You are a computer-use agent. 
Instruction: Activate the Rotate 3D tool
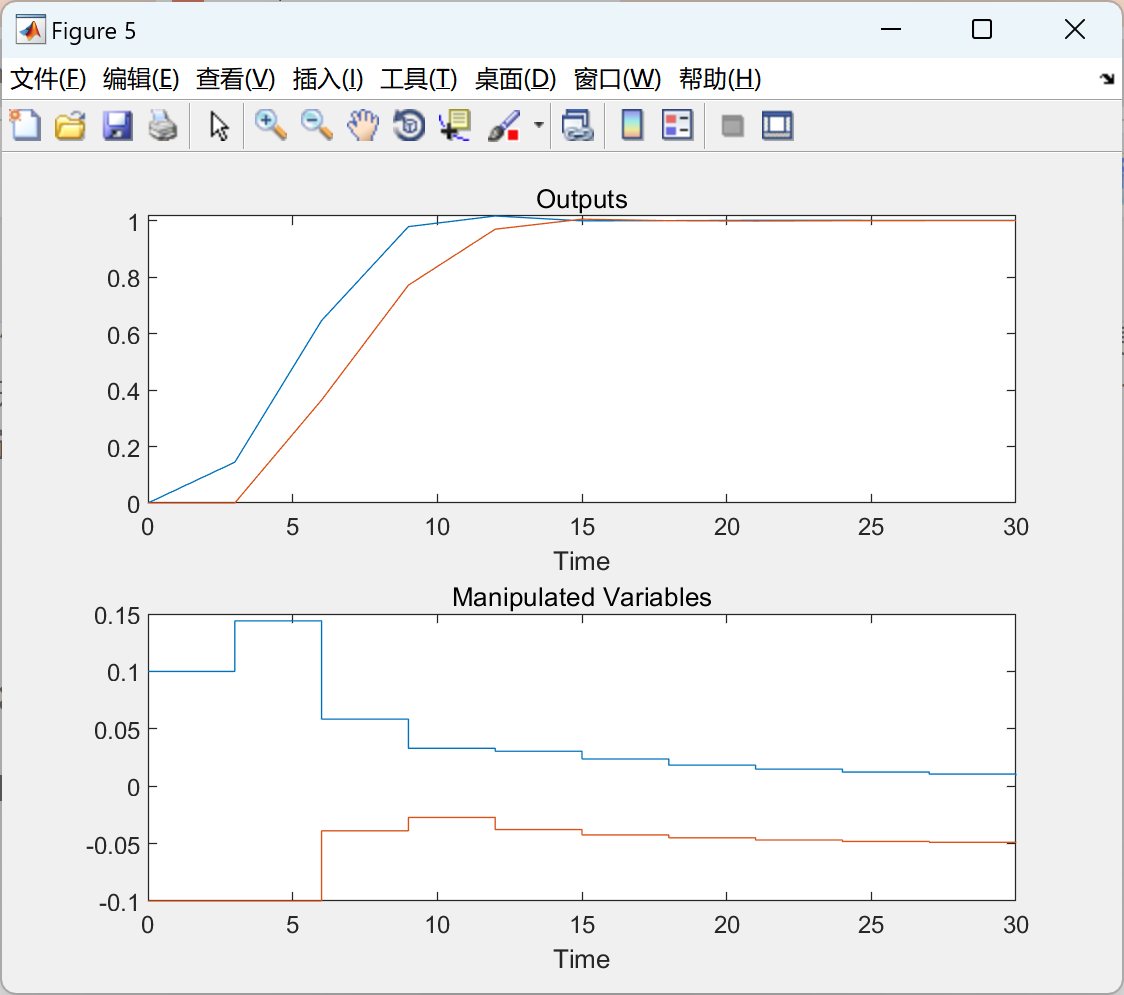[x=409, y=125]
